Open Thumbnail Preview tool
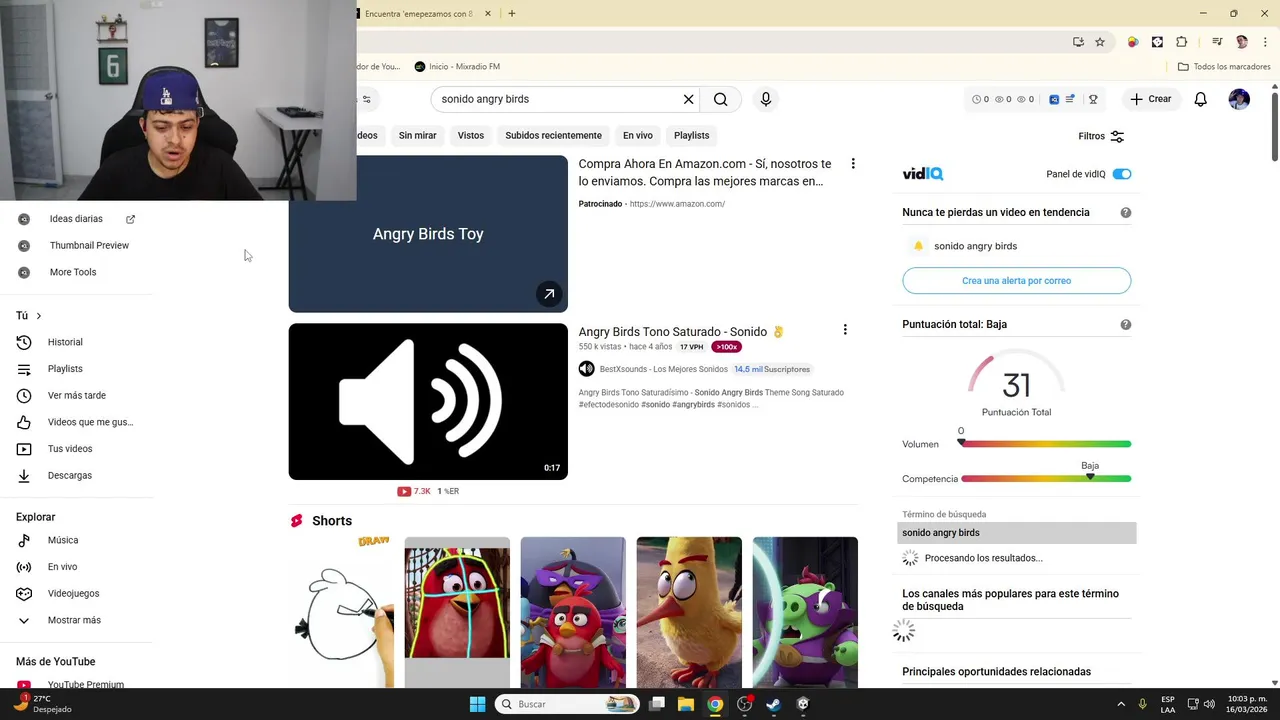Viewport: 1280px width, 720px height. pos(89,245)
